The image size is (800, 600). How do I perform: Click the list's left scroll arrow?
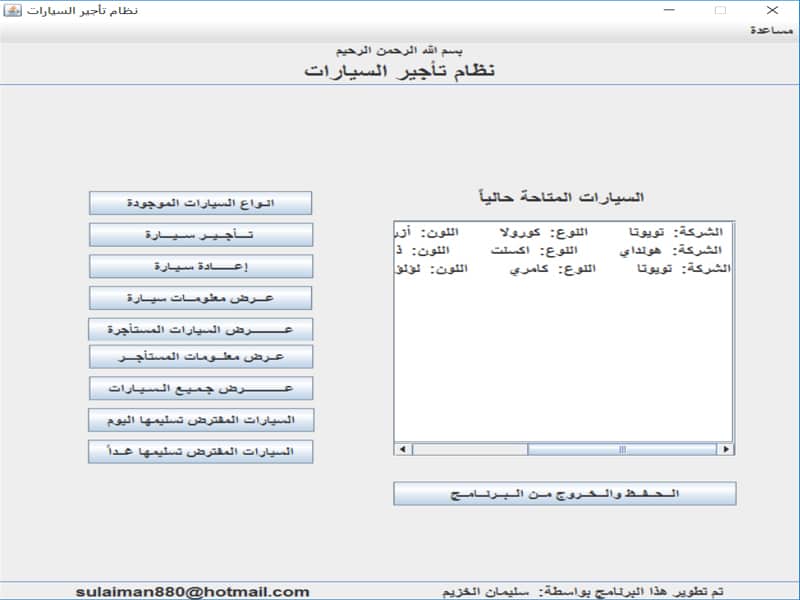402,450
